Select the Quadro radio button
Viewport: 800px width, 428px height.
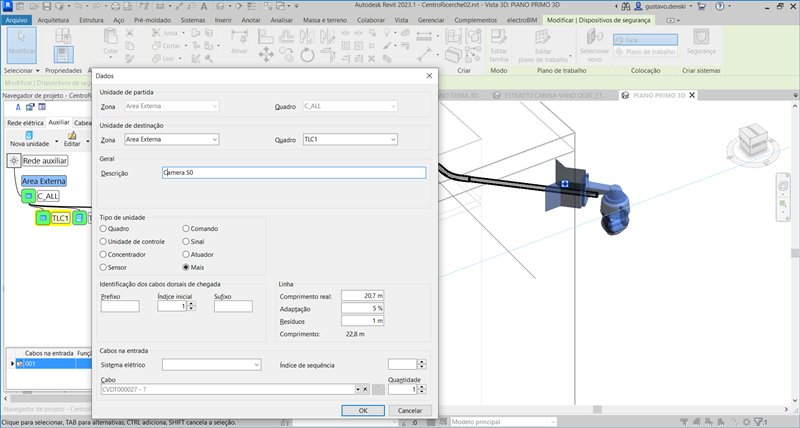(103, 229)
